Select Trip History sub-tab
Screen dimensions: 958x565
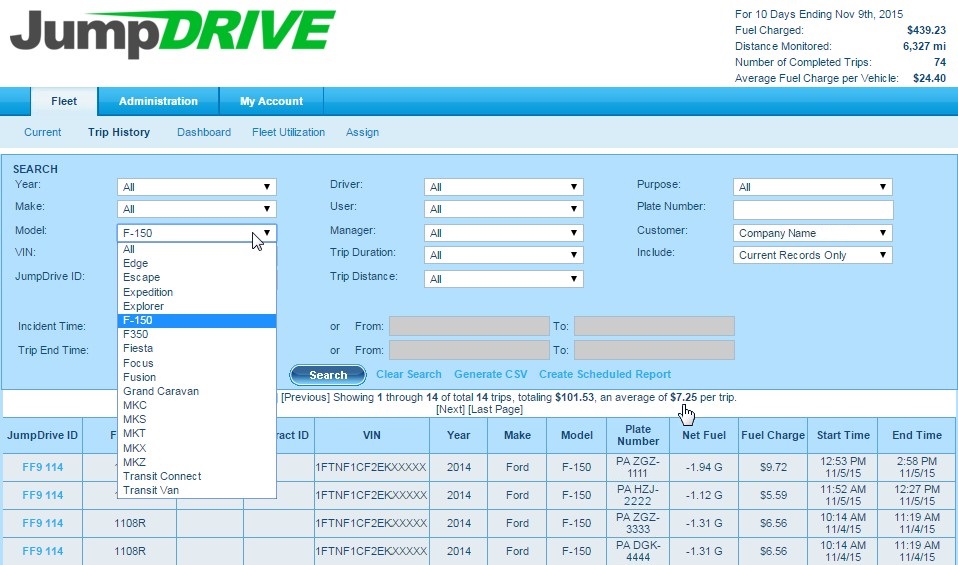tap(119, 132)
